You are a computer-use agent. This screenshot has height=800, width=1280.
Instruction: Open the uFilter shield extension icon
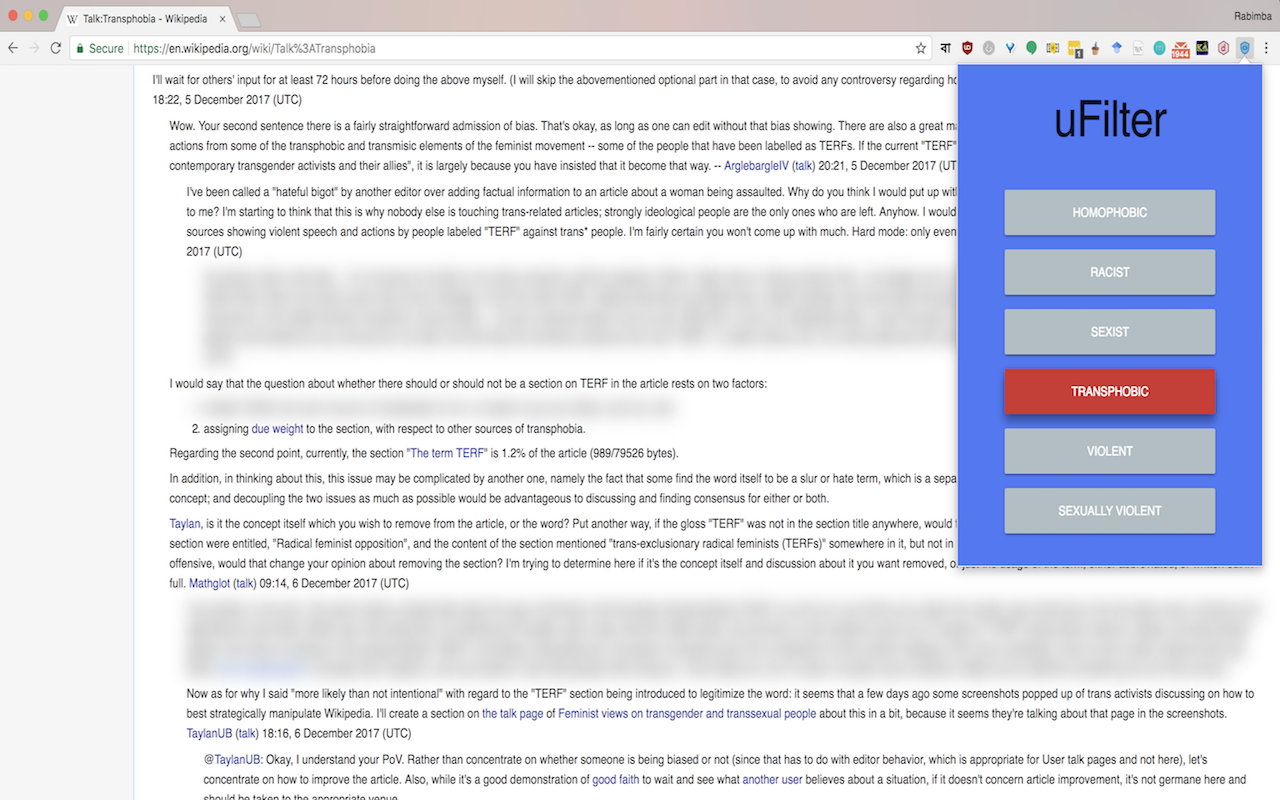coord(1245,48)
